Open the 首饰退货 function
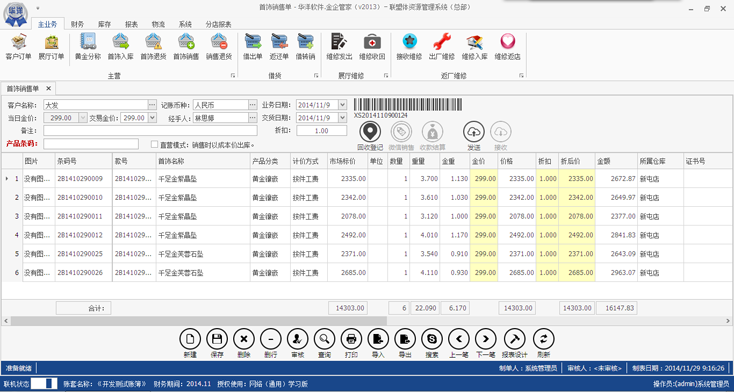Viewport: 734px width, 392px height. (153, 47)
